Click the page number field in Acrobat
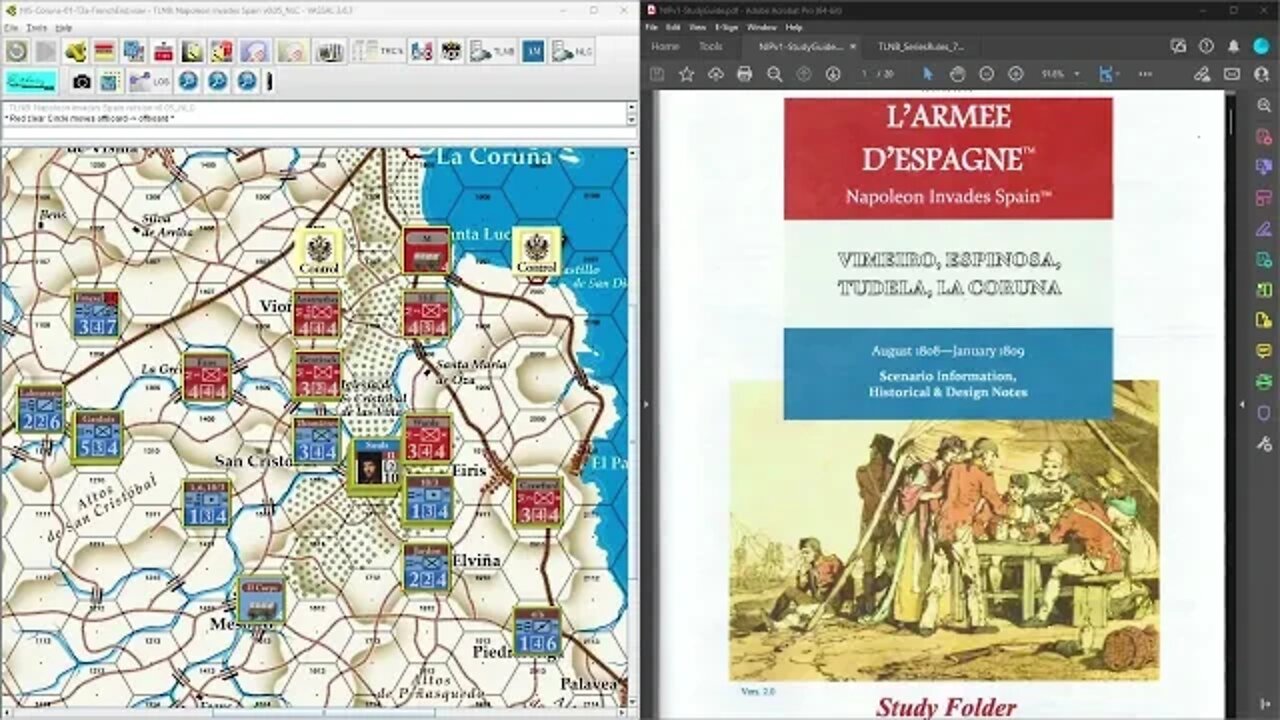This screenshot has width=1280, height=720. pos(865,74)
